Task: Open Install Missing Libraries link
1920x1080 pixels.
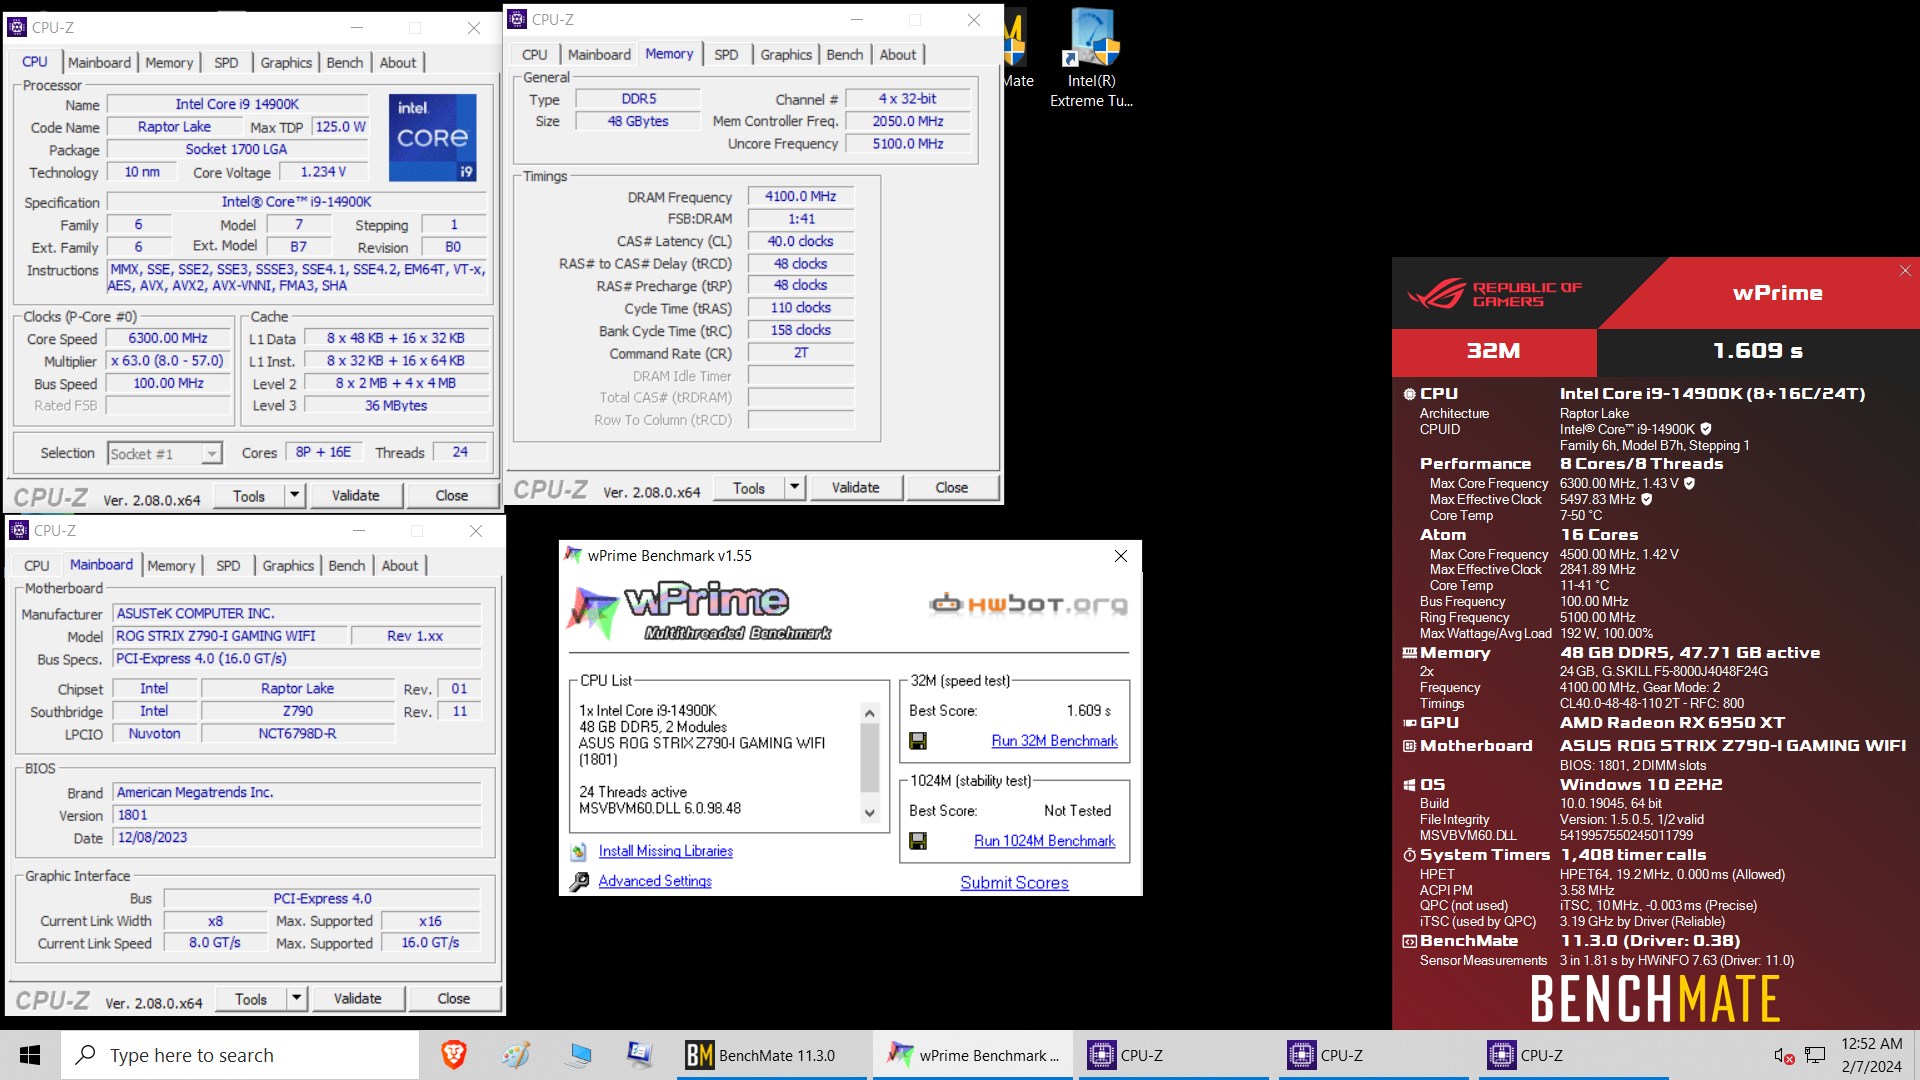Action: [665, 851]
